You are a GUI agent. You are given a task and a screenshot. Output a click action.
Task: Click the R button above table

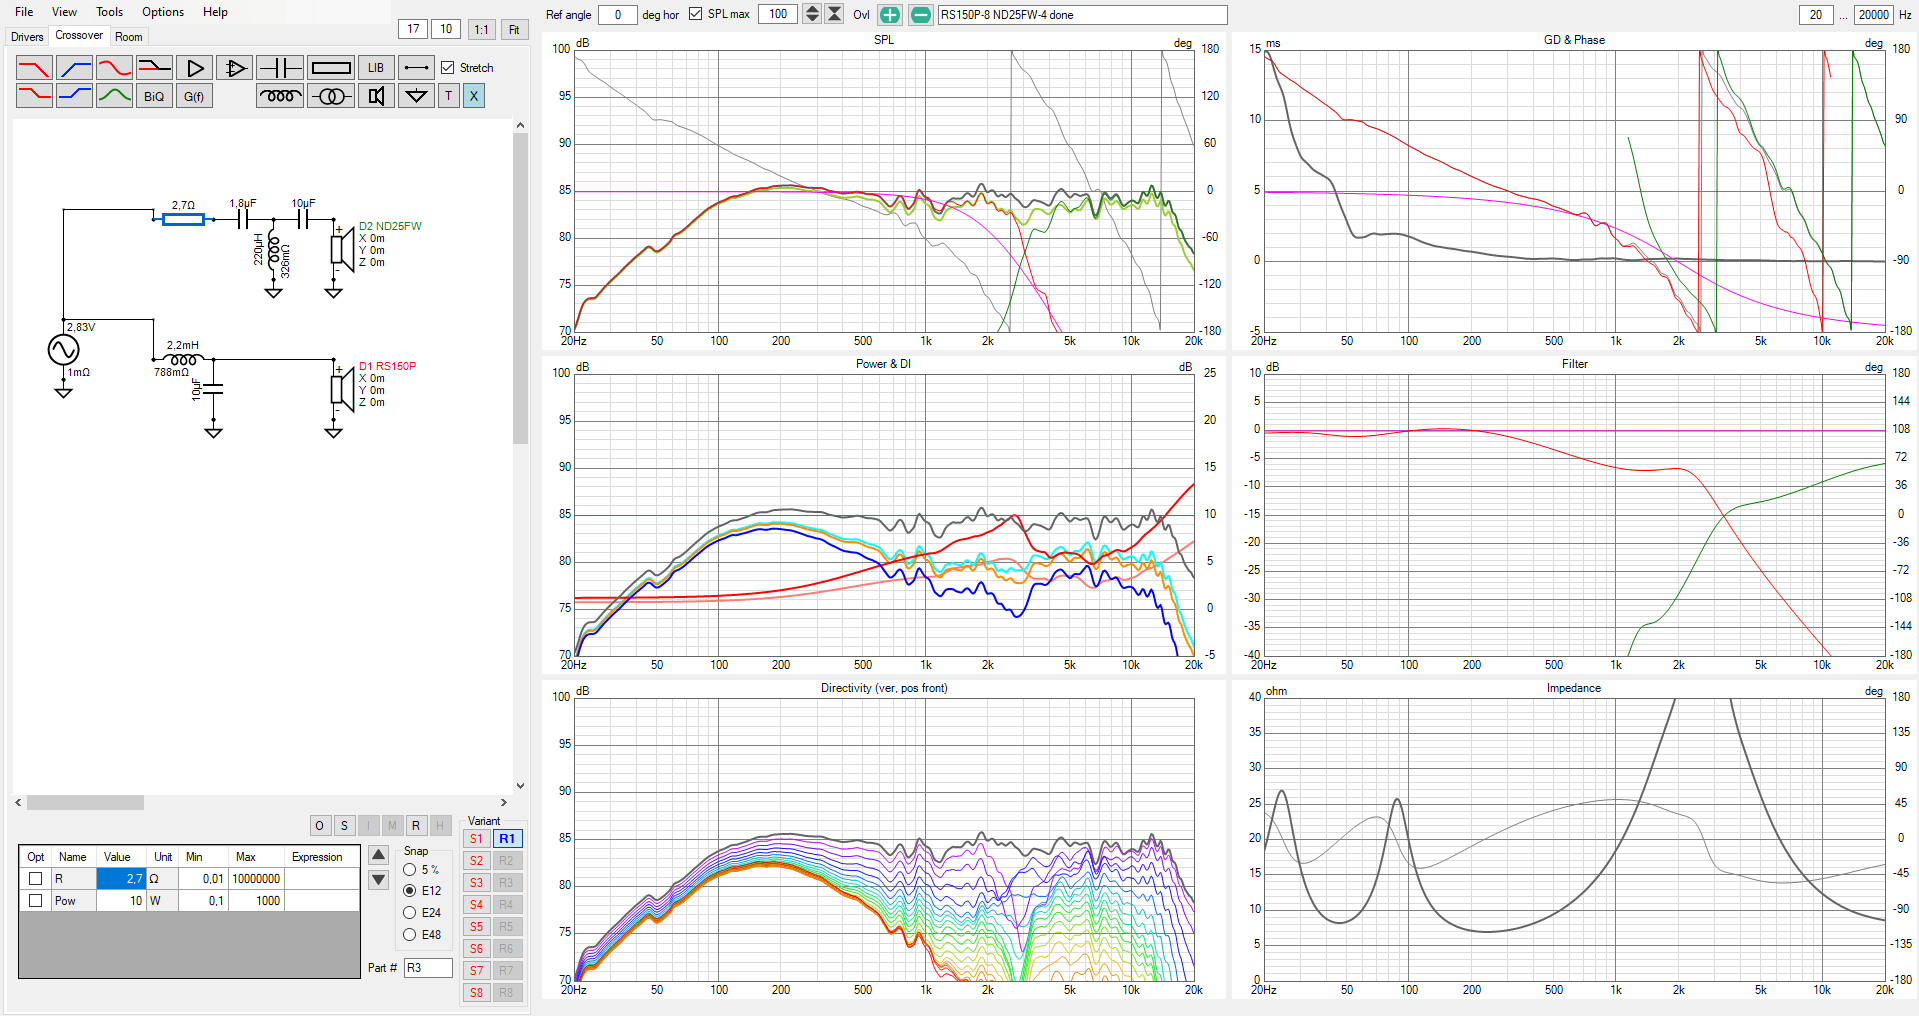point(416,825)
